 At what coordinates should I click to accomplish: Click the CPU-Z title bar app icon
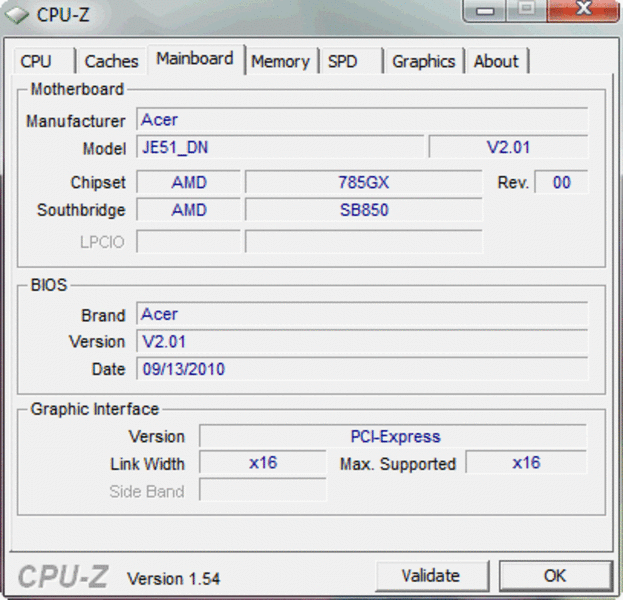point(17,15)
